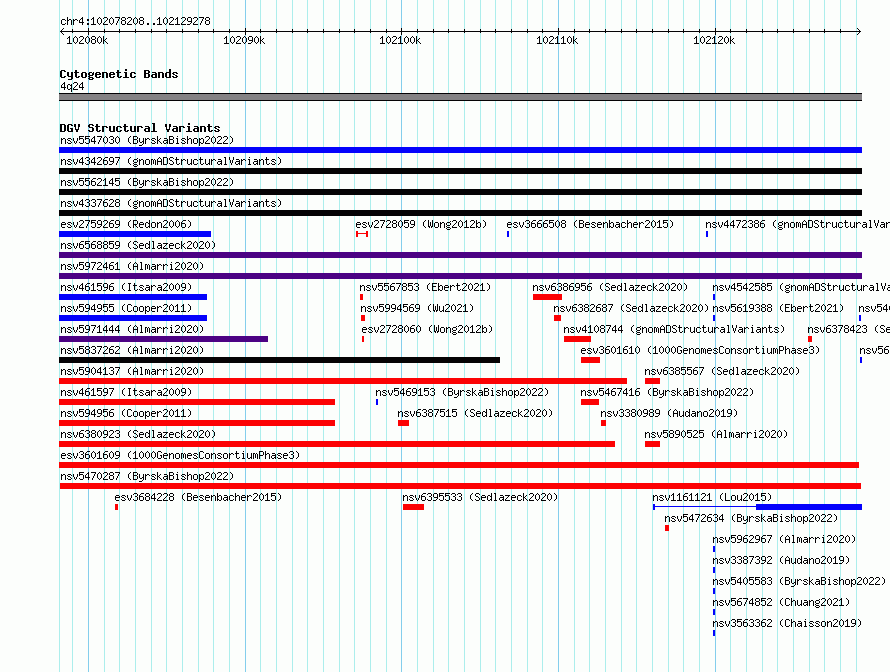
Task: Click nsv1161121 (Lou2015) label
Action: pyautogui.click(x=712, y=497)
